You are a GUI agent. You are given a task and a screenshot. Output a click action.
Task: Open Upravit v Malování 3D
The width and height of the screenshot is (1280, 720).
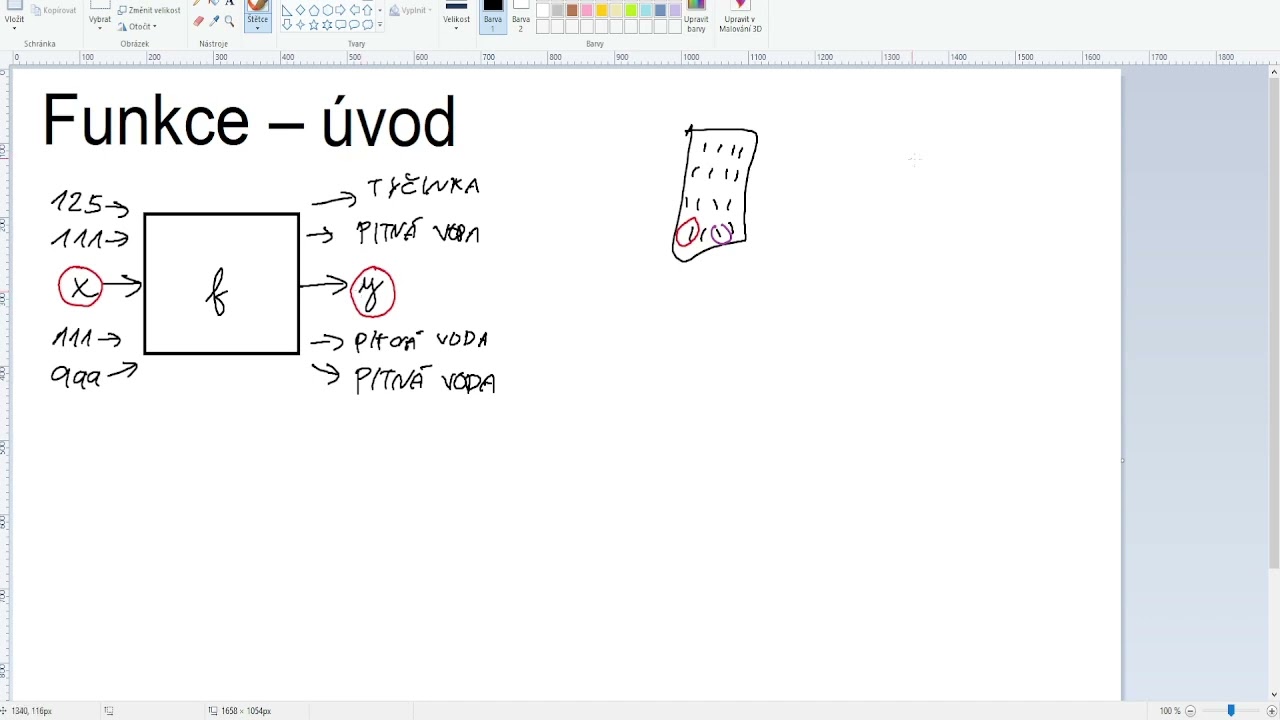740,17
